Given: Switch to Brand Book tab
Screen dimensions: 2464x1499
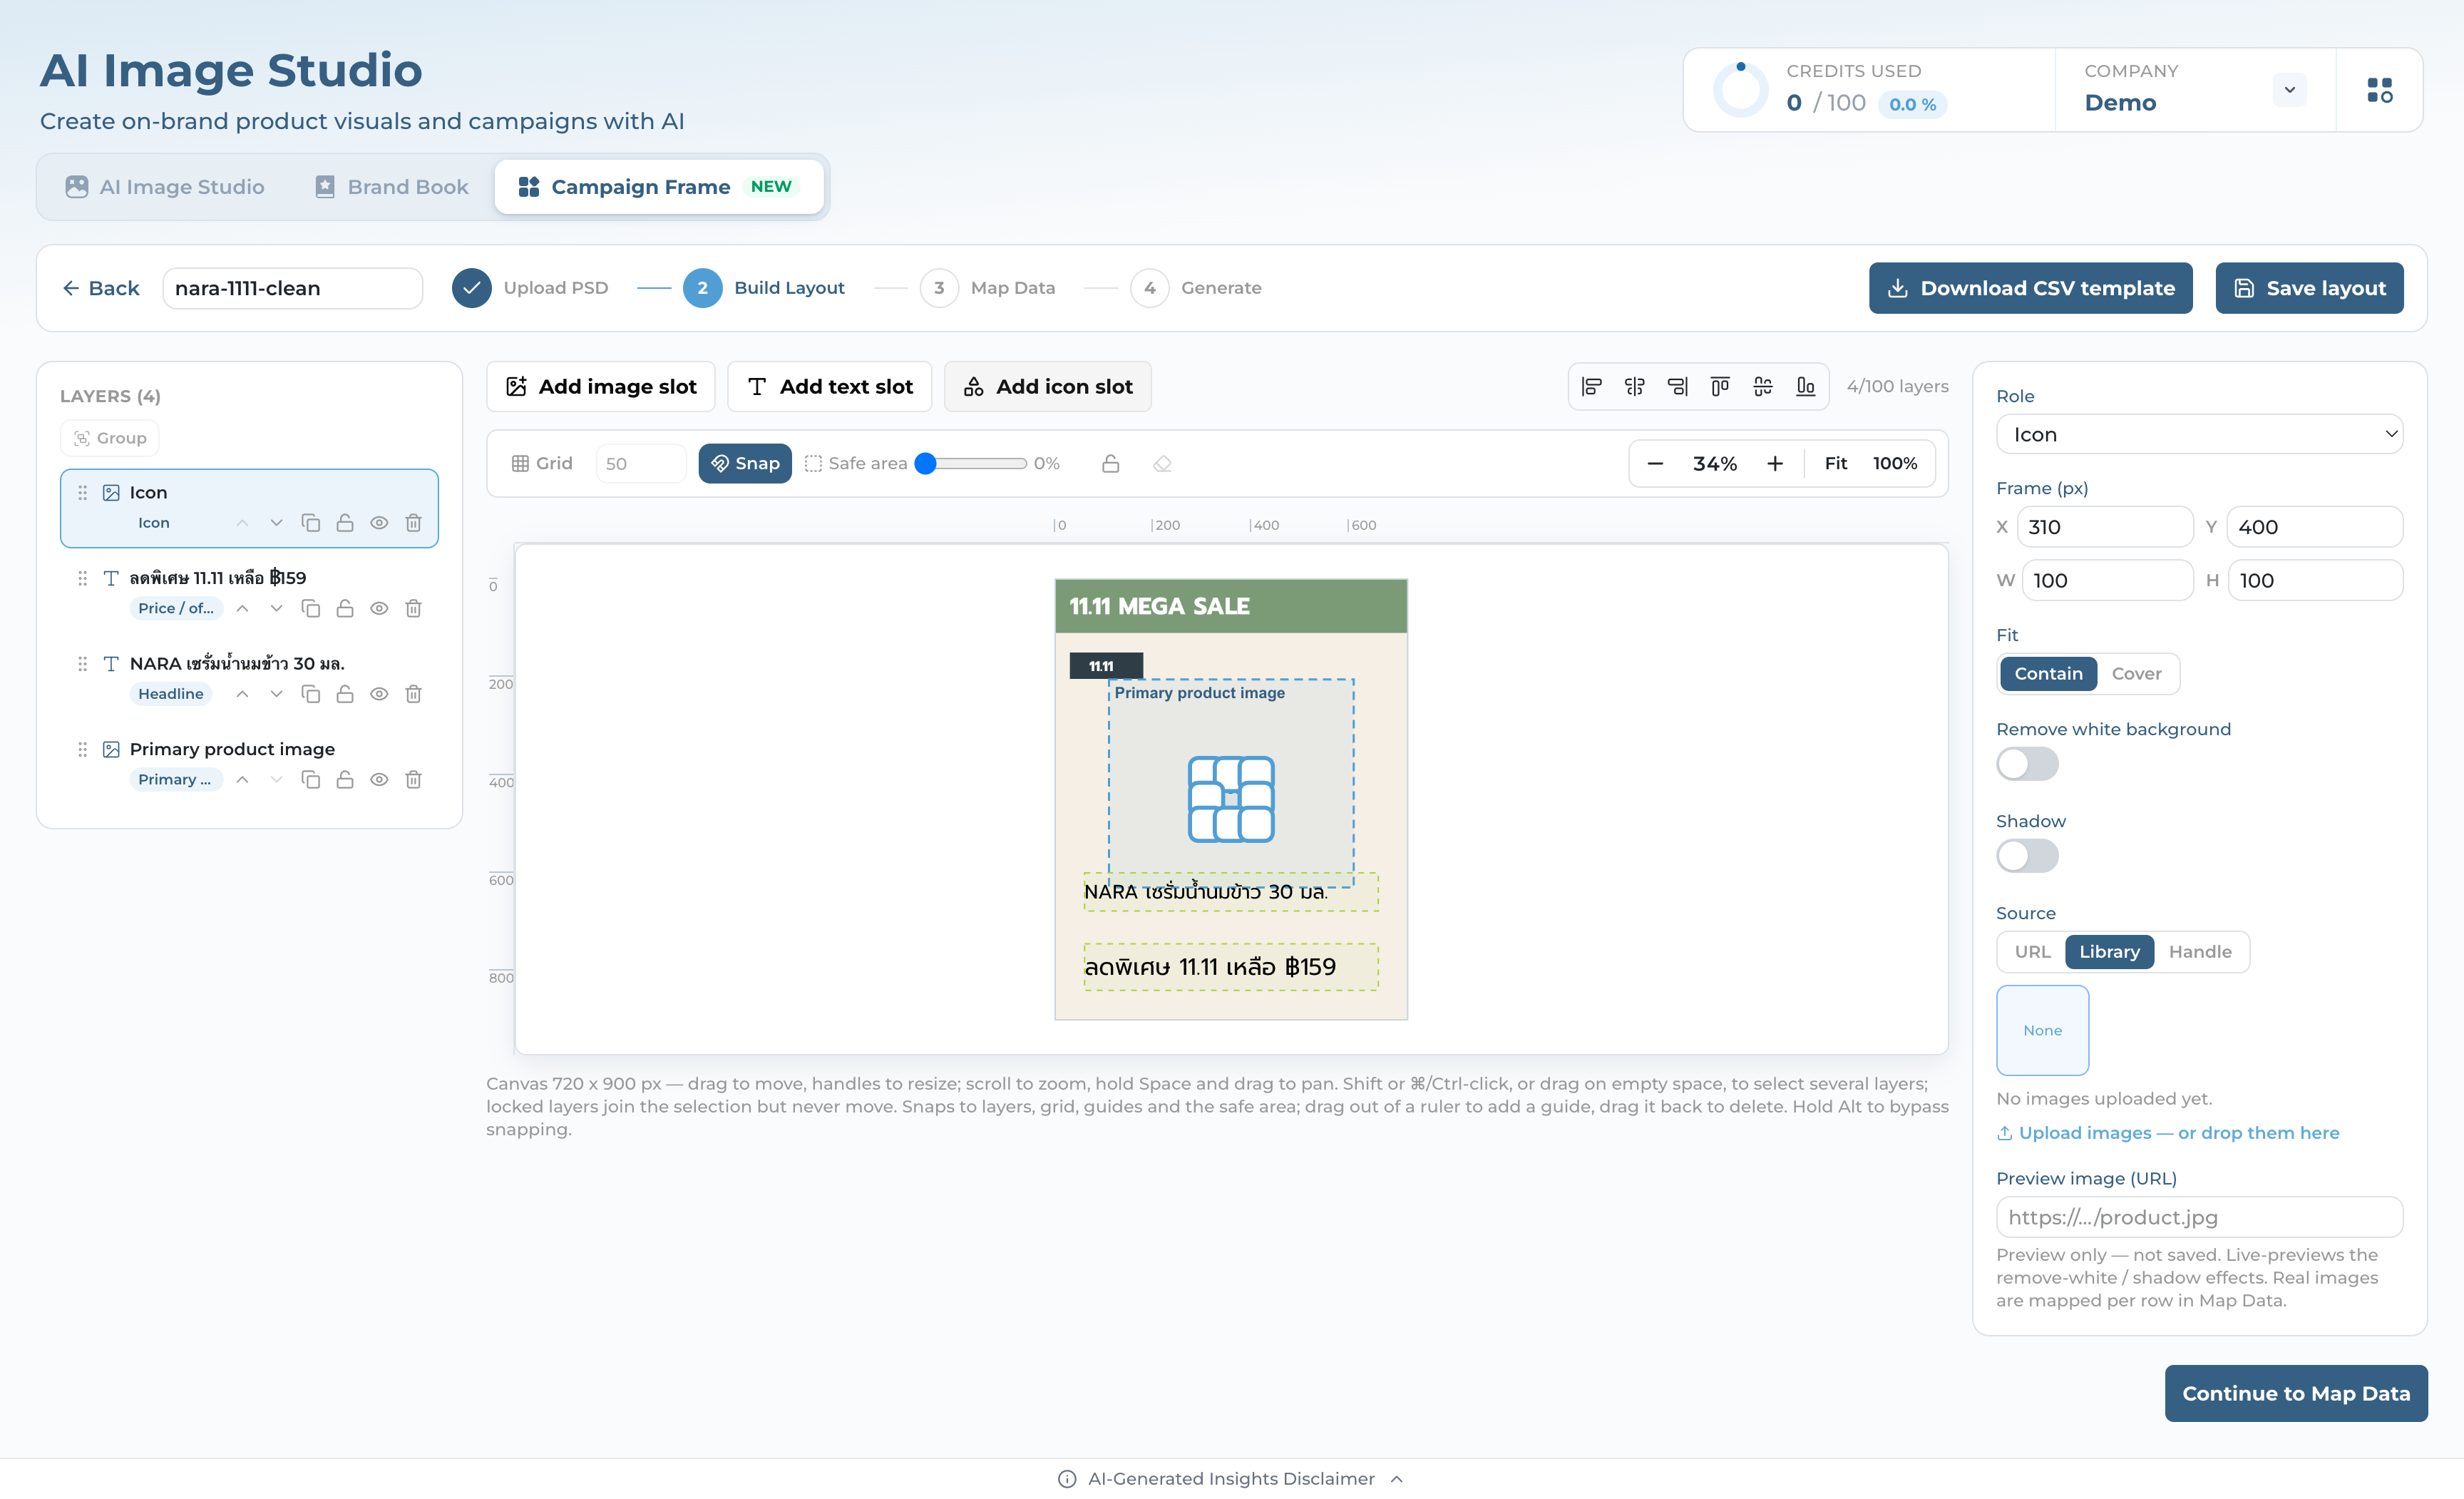Looking at the screenshot, I should (392, 187).
